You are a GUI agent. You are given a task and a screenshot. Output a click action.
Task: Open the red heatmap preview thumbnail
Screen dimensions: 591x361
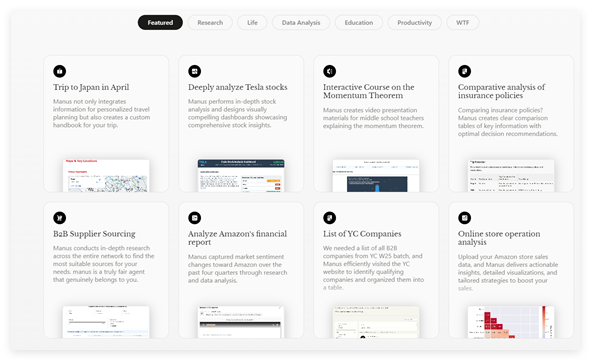tap(511, 322)
